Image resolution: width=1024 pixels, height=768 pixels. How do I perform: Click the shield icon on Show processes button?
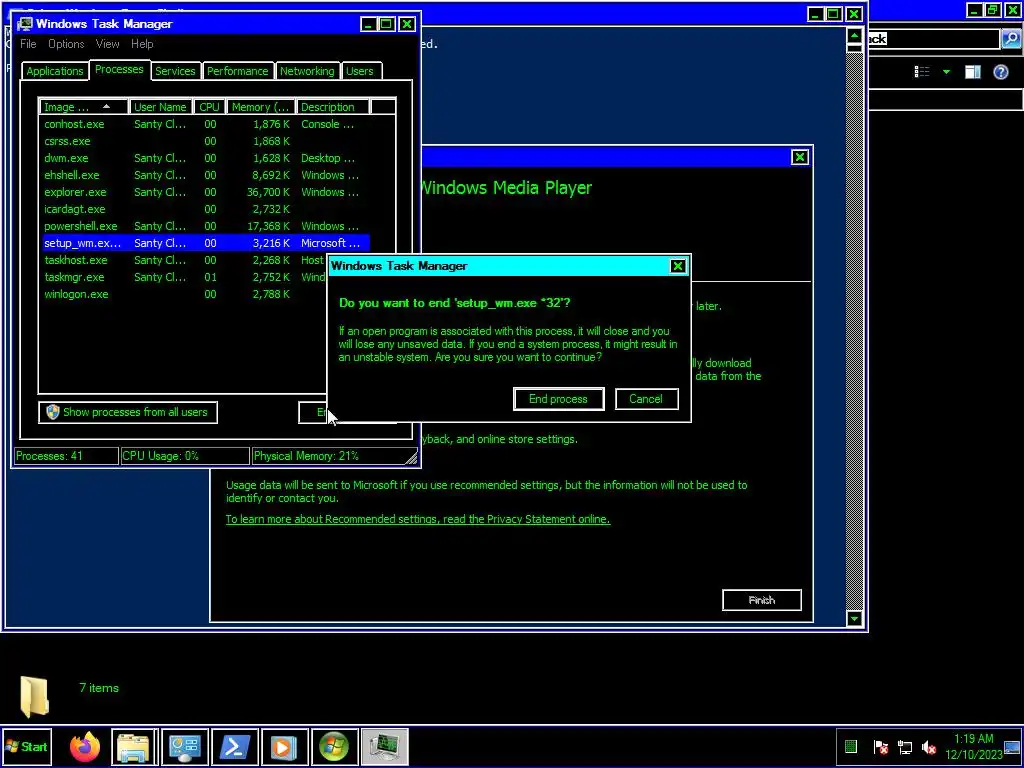pos(53,412)
